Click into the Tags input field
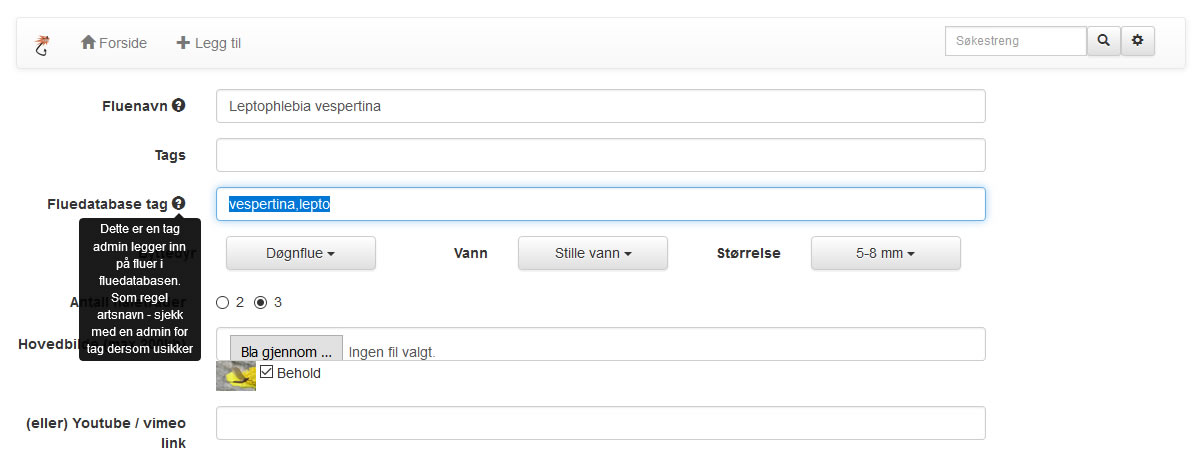The height and width of the screenshot is (460, 1199). (x=600, y=155)
